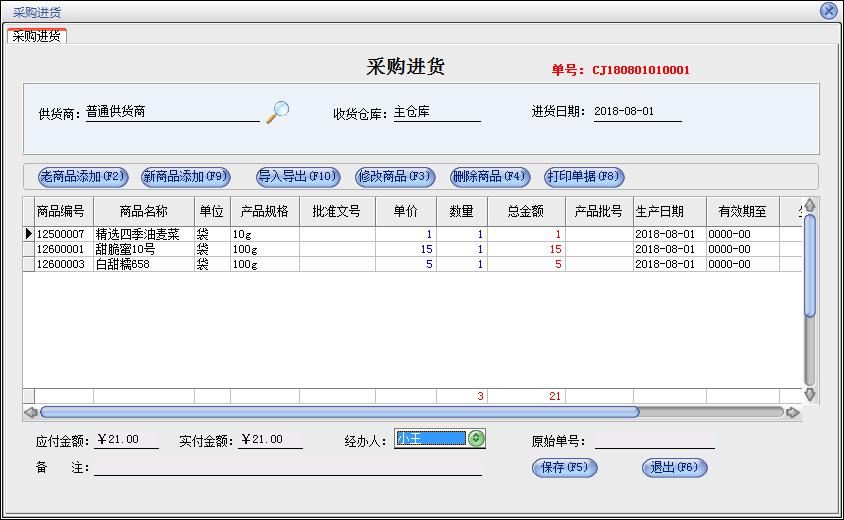Click the 原始单号 input field

(654, 440)
